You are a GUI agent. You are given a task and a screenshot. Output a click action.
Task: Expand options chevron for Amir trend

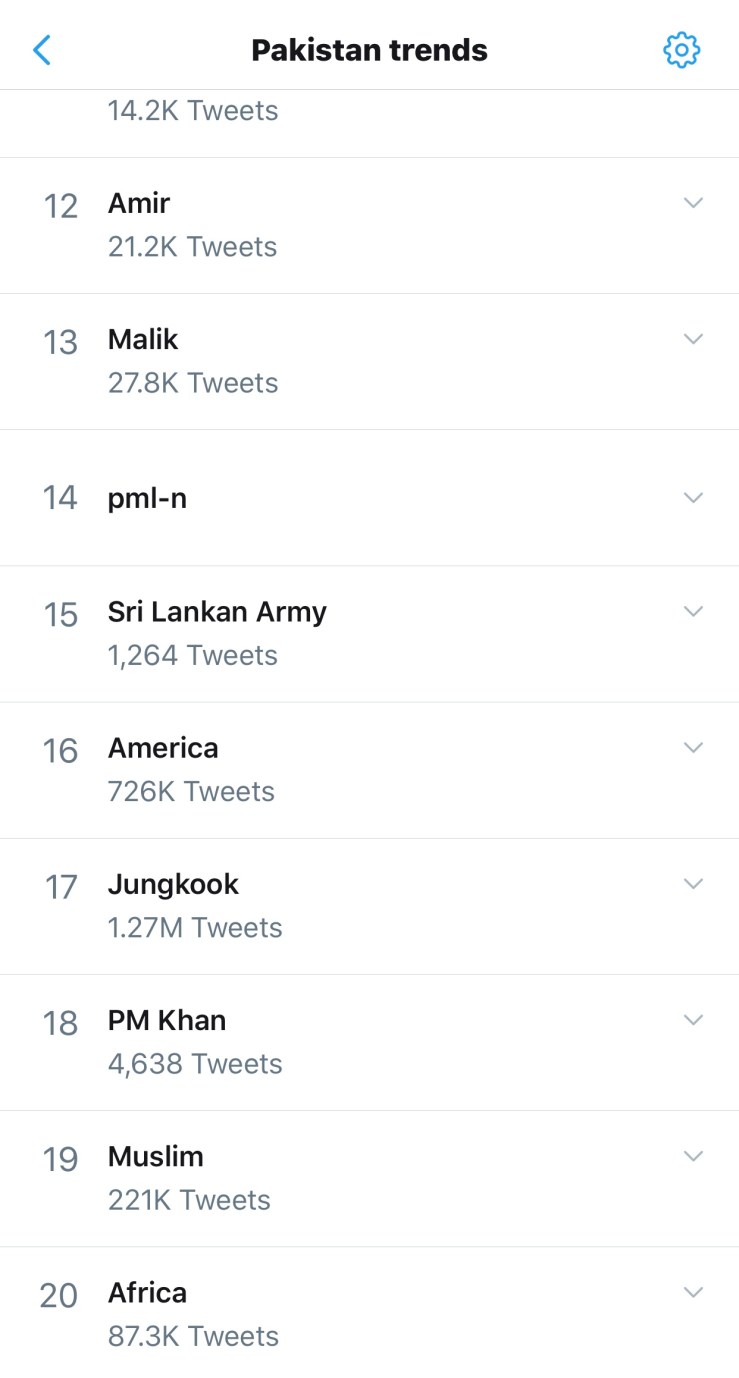click(x=693, y=203)
